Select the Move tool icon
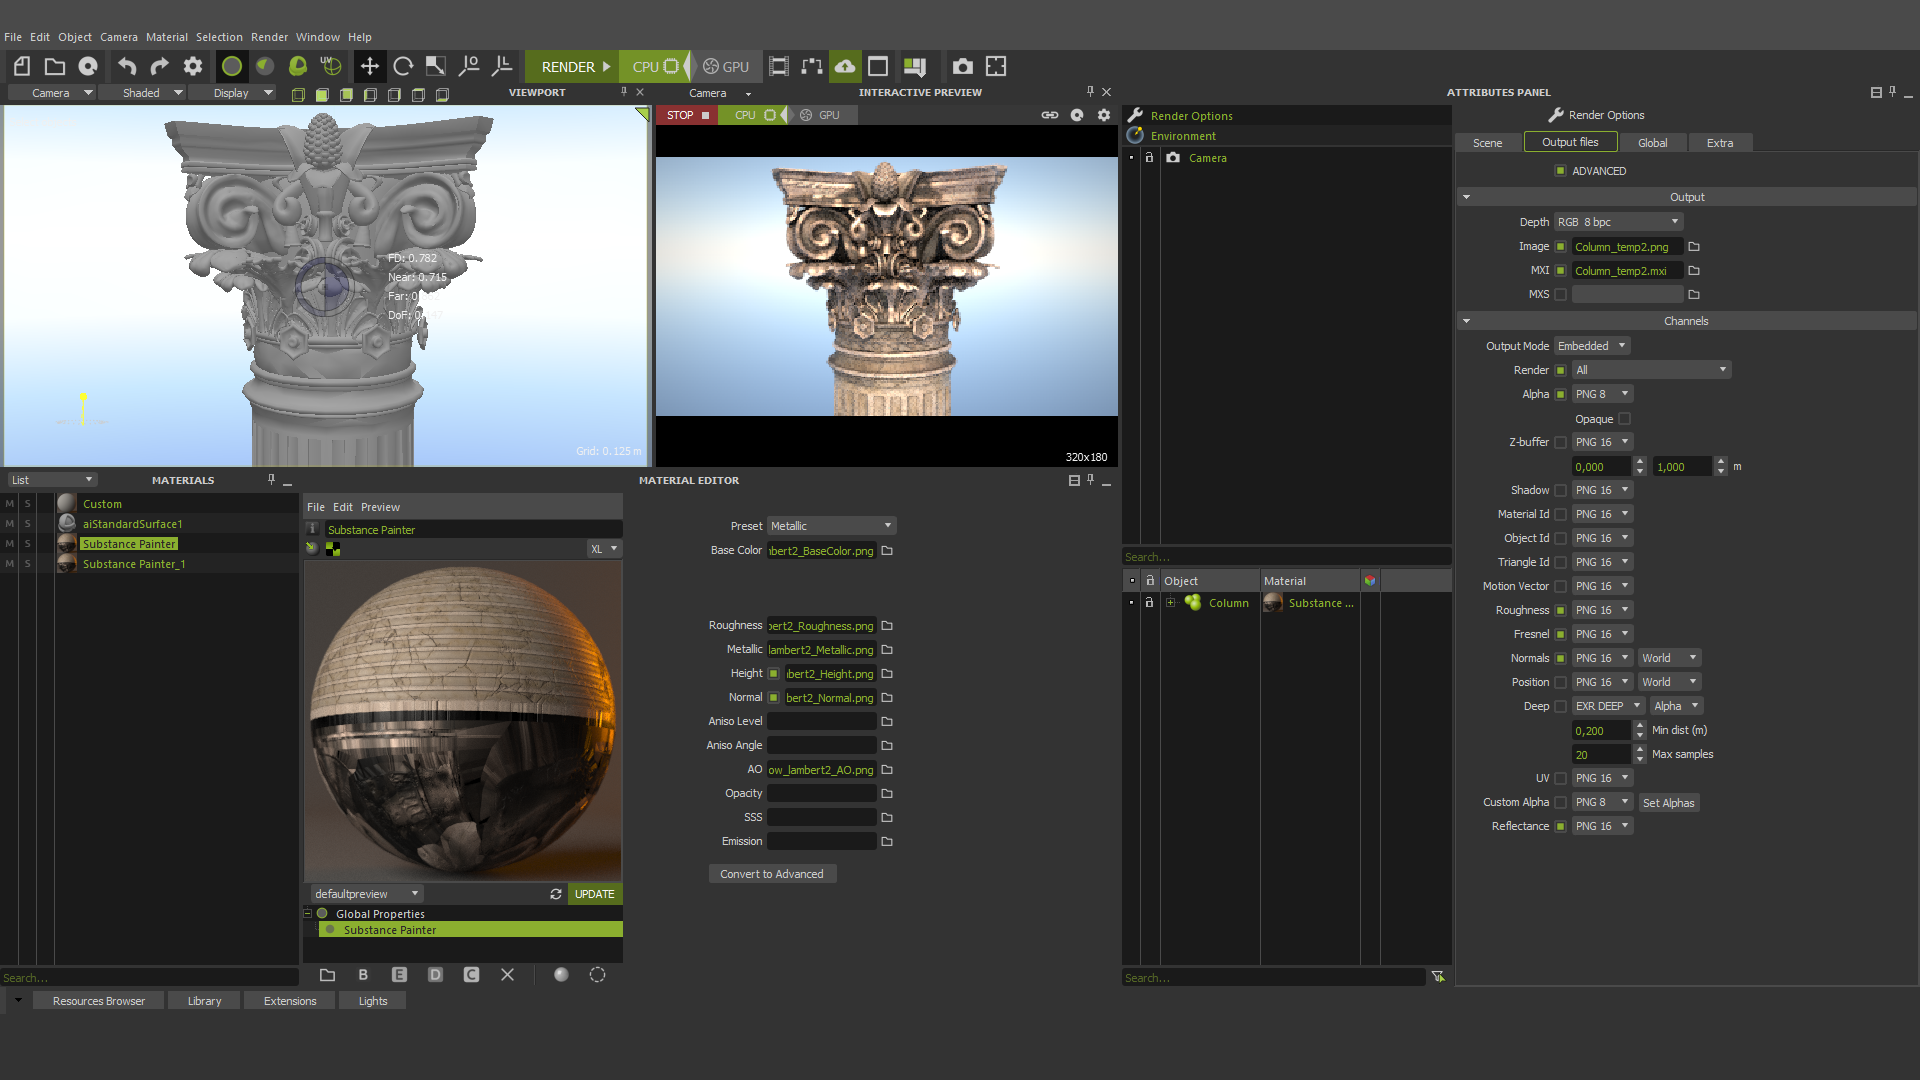The image size is (1920, 1080). tap(369, 67)
